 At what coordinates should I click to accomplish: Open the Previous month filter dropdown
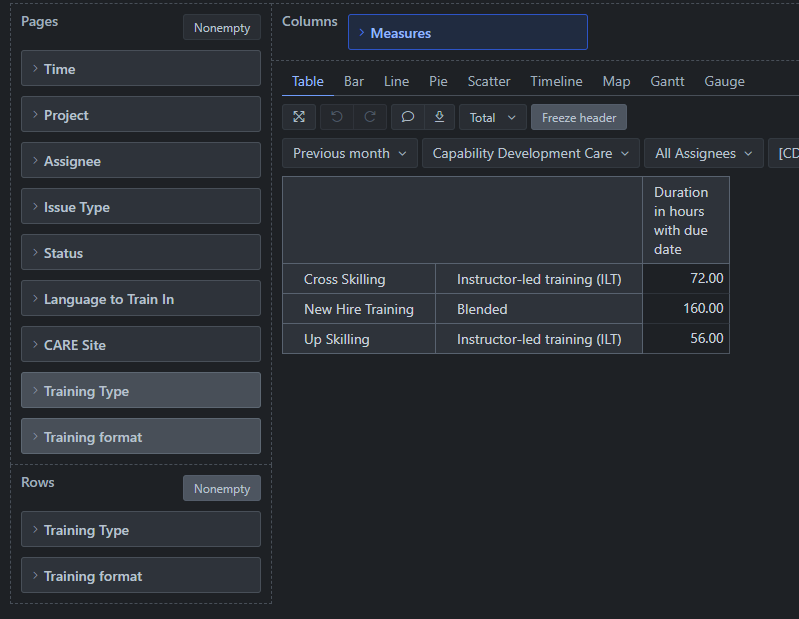(x=350, y=153)
